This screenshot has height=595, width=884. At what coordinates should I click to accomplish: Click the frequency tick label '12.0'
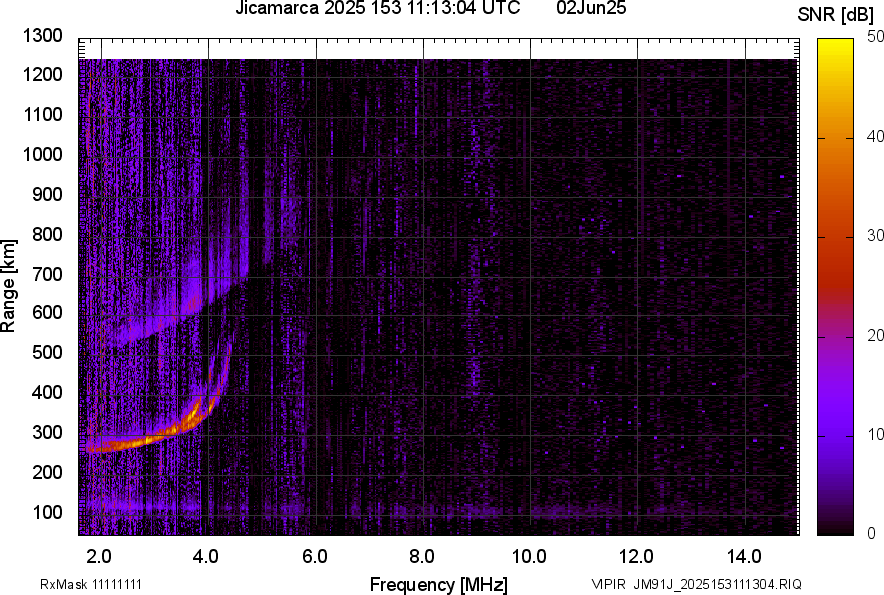pos(636,557)
